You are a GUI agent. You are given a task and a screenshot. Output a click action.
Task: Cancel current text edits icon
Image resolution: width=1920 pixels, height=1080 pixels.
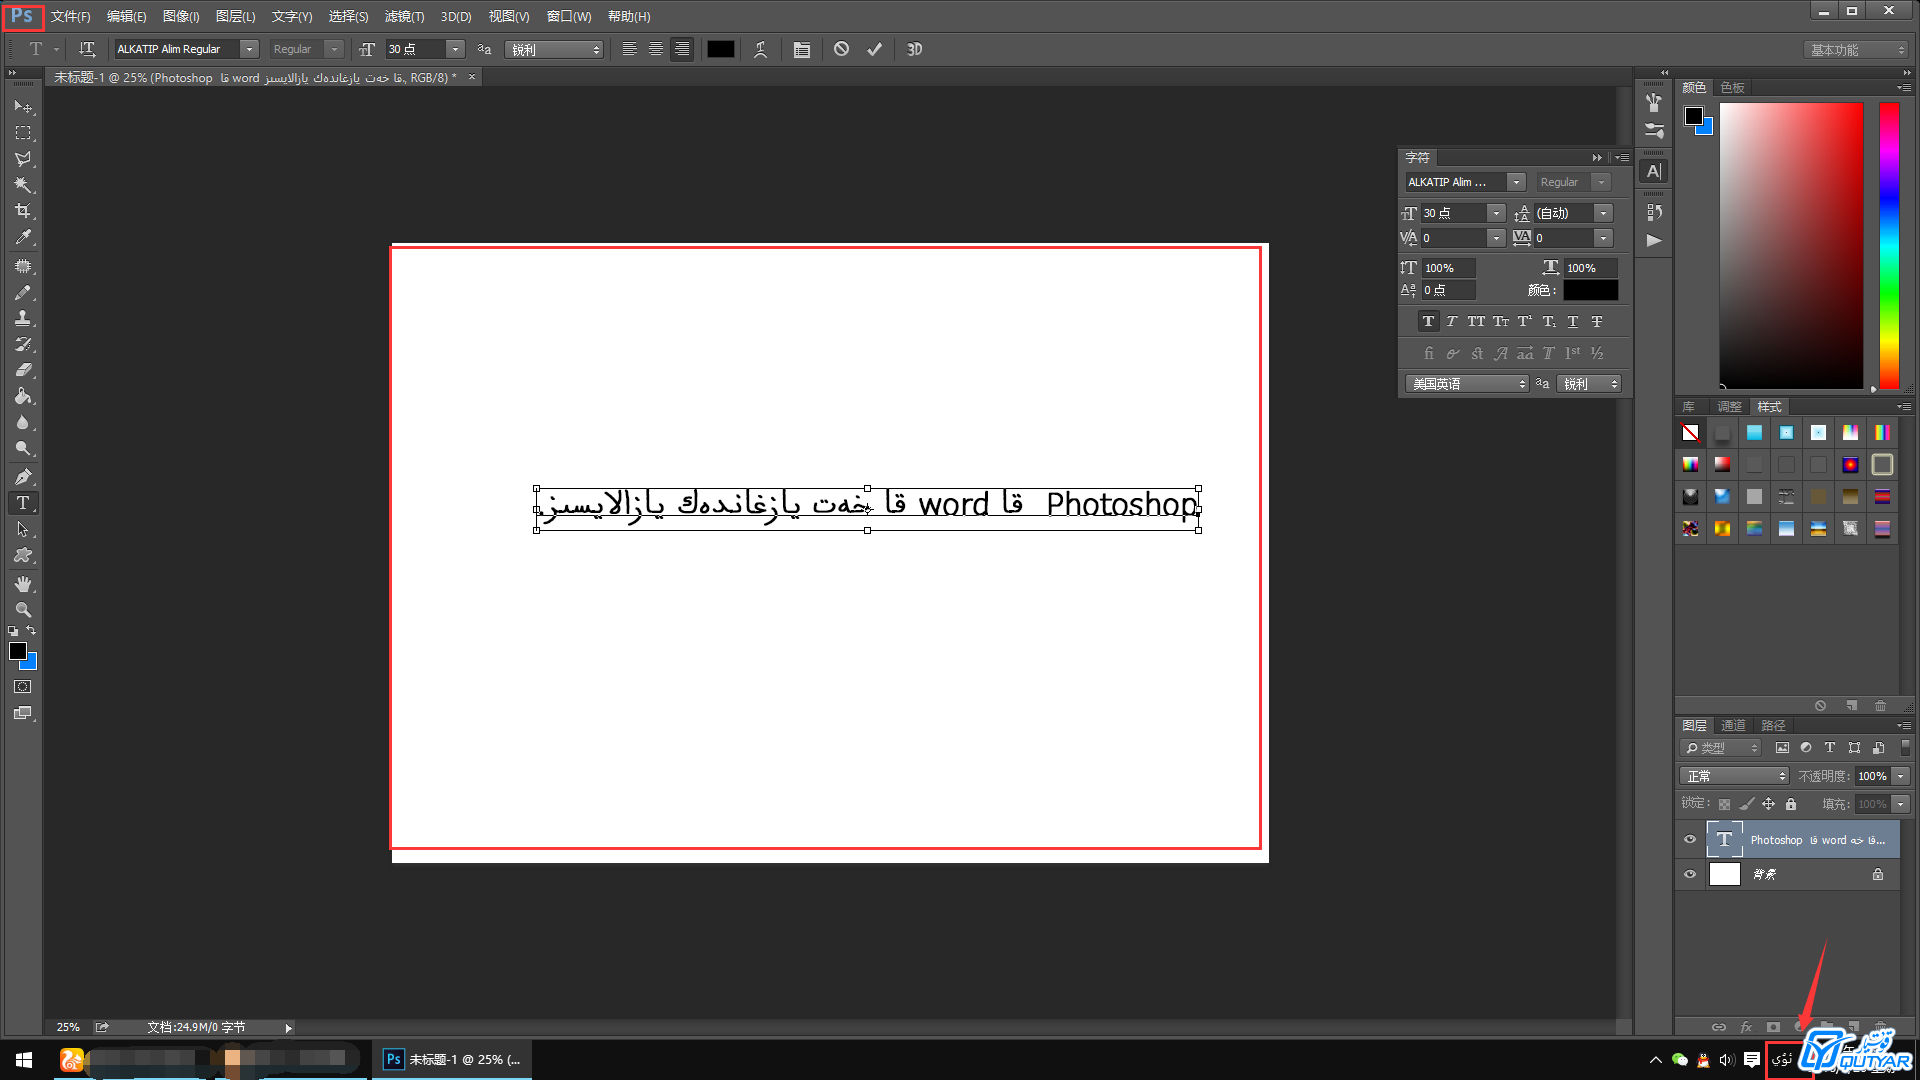841,49
